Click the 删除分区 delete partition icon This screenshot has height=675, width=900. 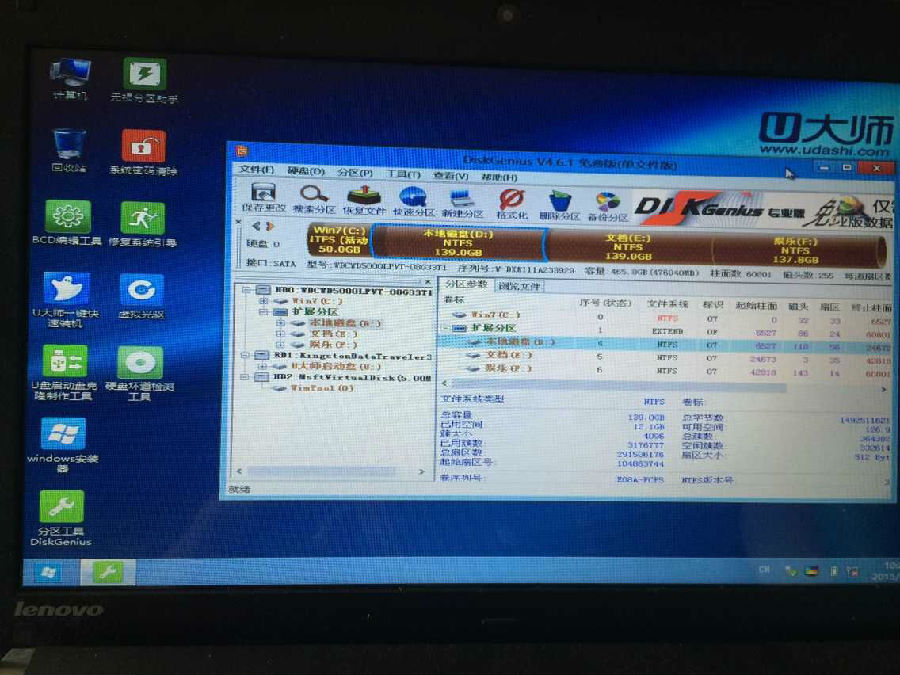560,205
